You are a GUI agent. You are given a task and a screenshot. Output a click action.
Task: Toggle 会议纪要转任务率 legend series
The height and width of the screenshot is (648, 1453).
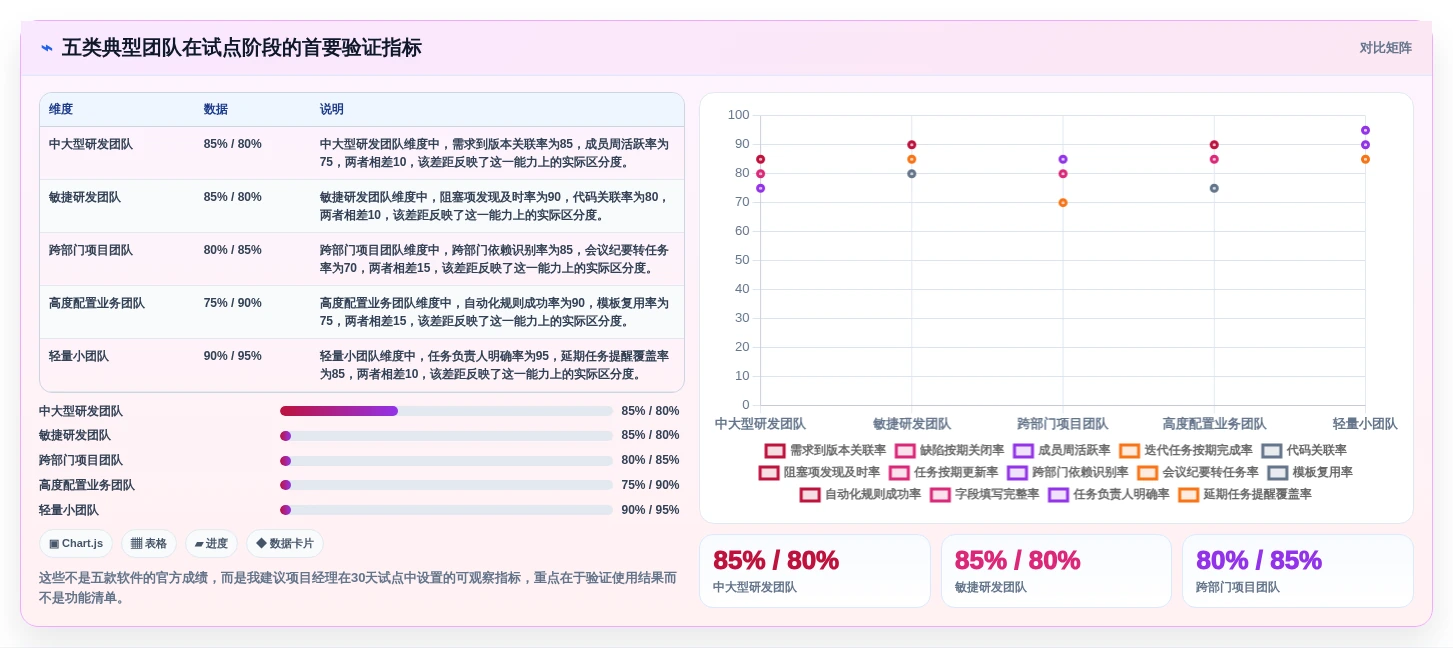point(1197,473)
